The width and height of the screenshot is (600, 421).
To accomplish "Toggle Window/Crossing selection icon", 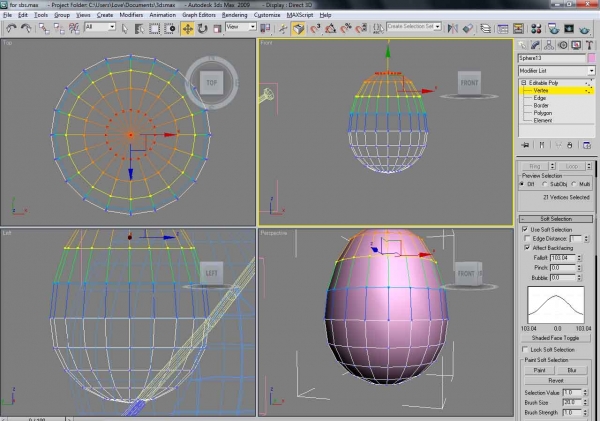I will 170,29.
